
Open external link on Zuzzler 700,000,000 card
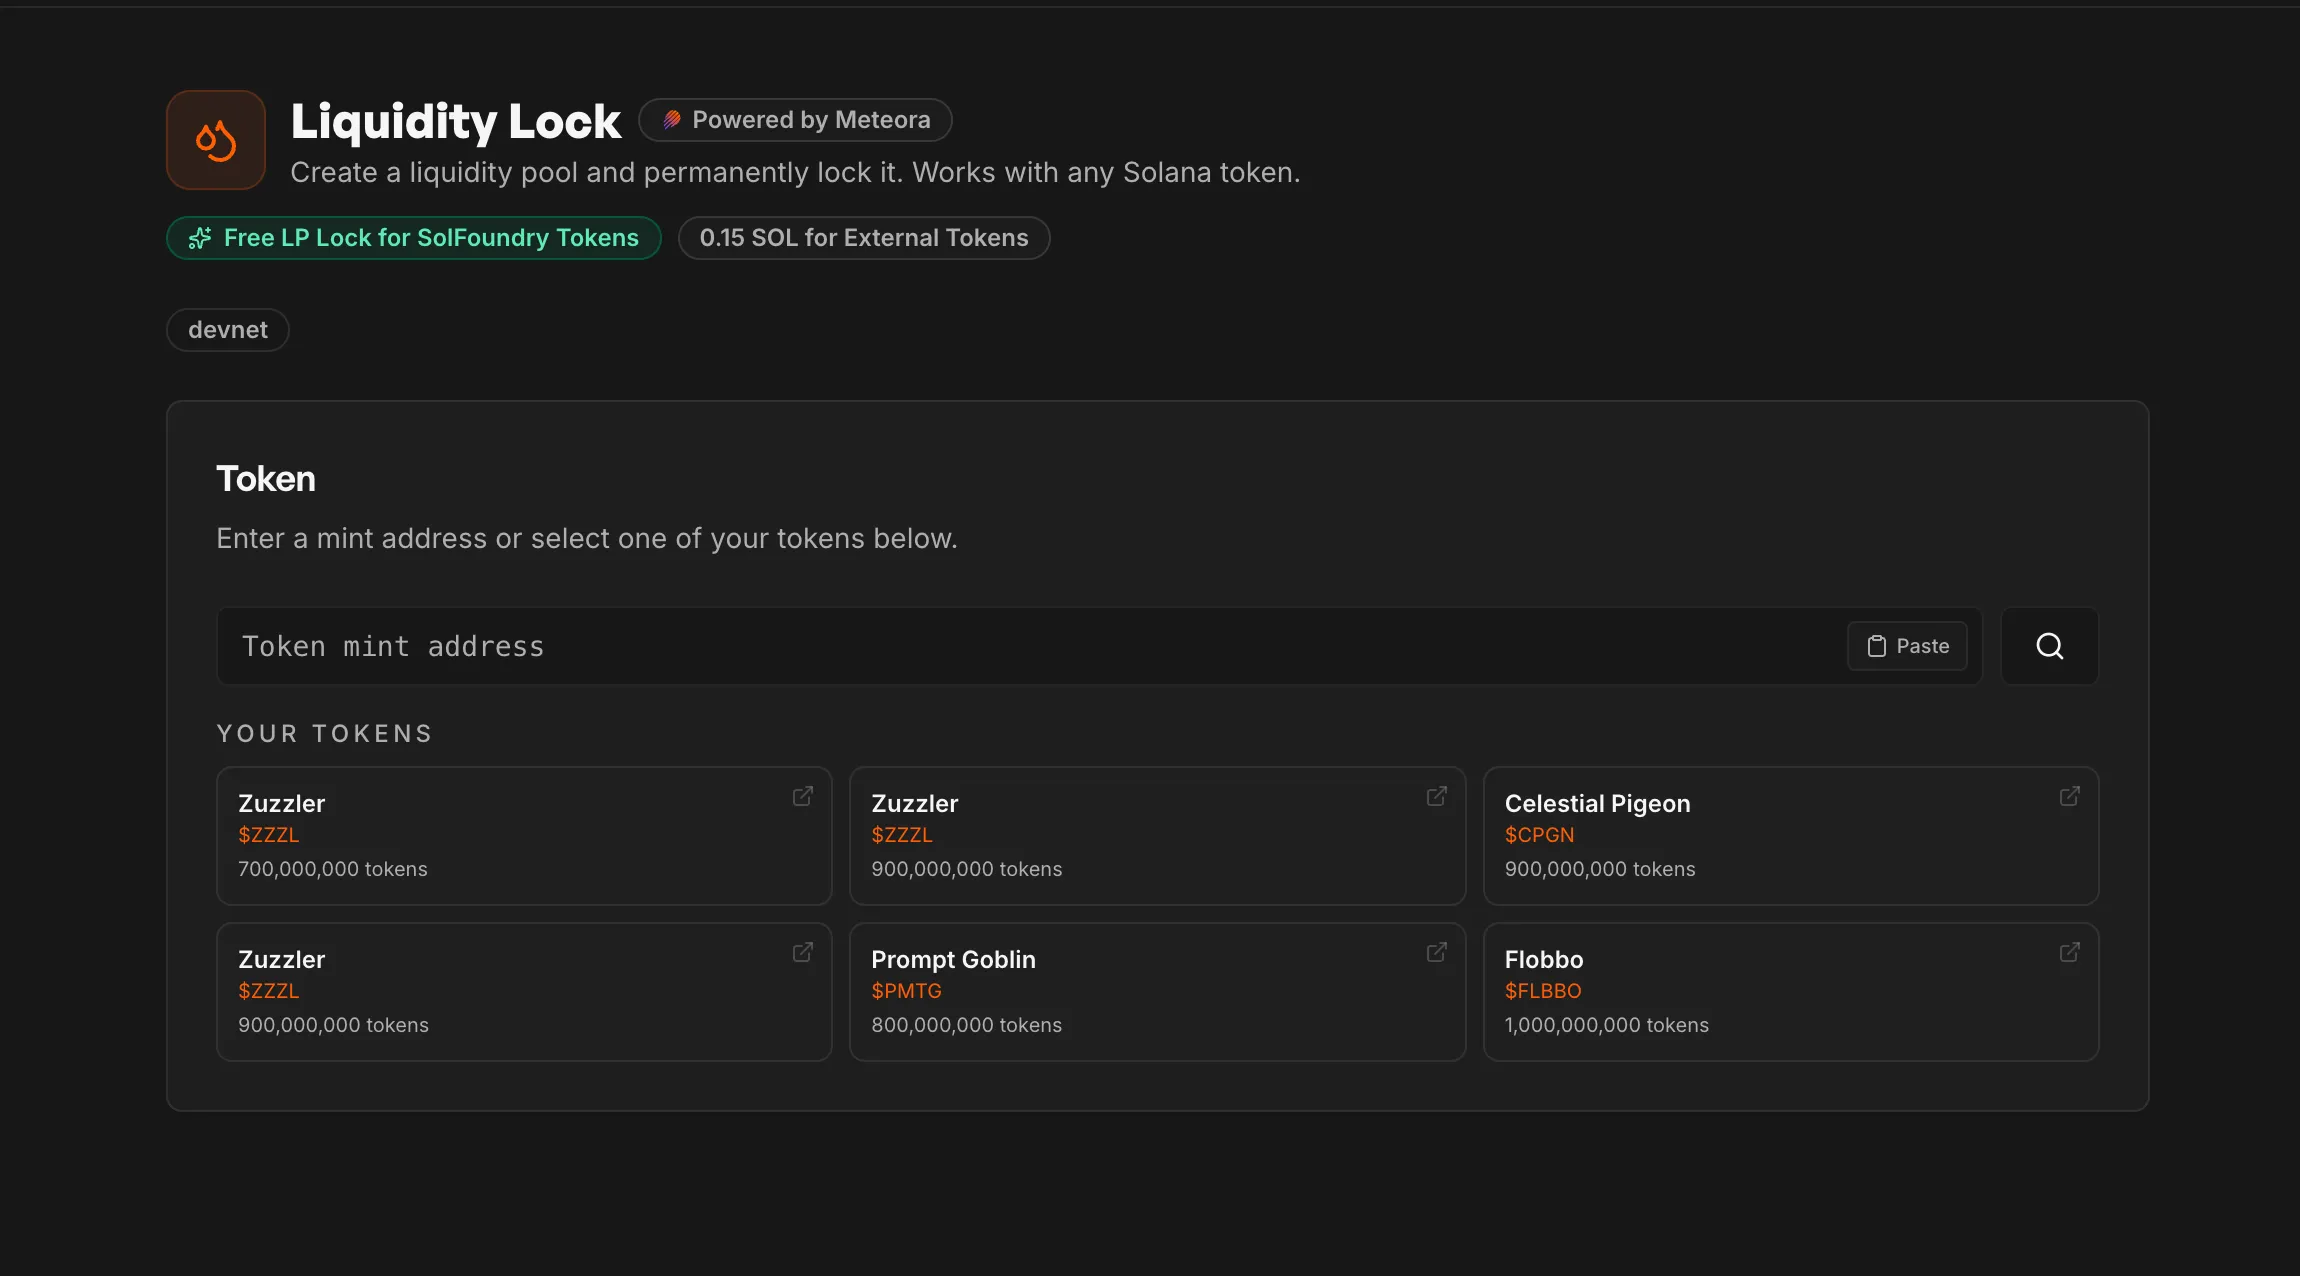(x=803, y=796)
